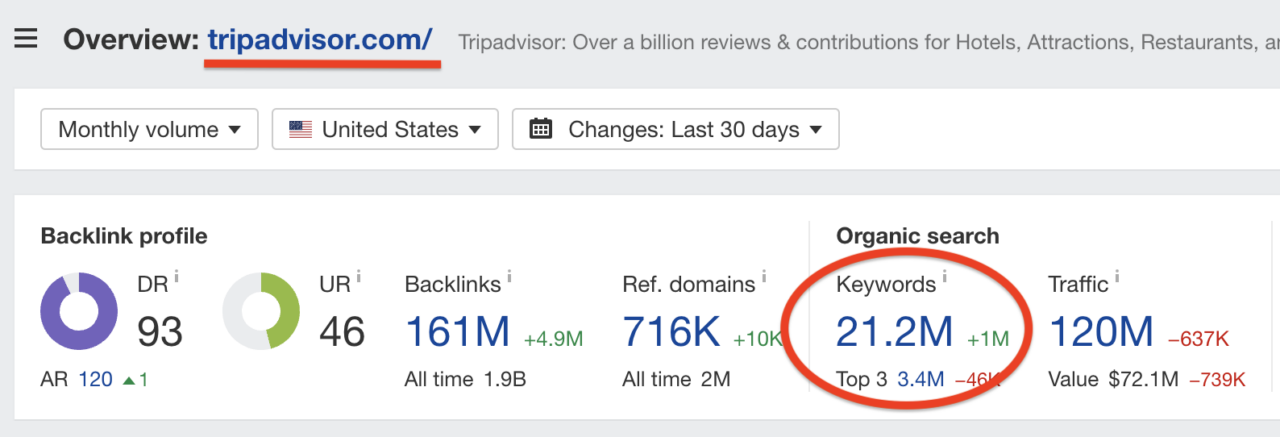Expand the Monthly volume dropdown
The width and height of the screenshot is (1280, 437).
coord(149,129)
